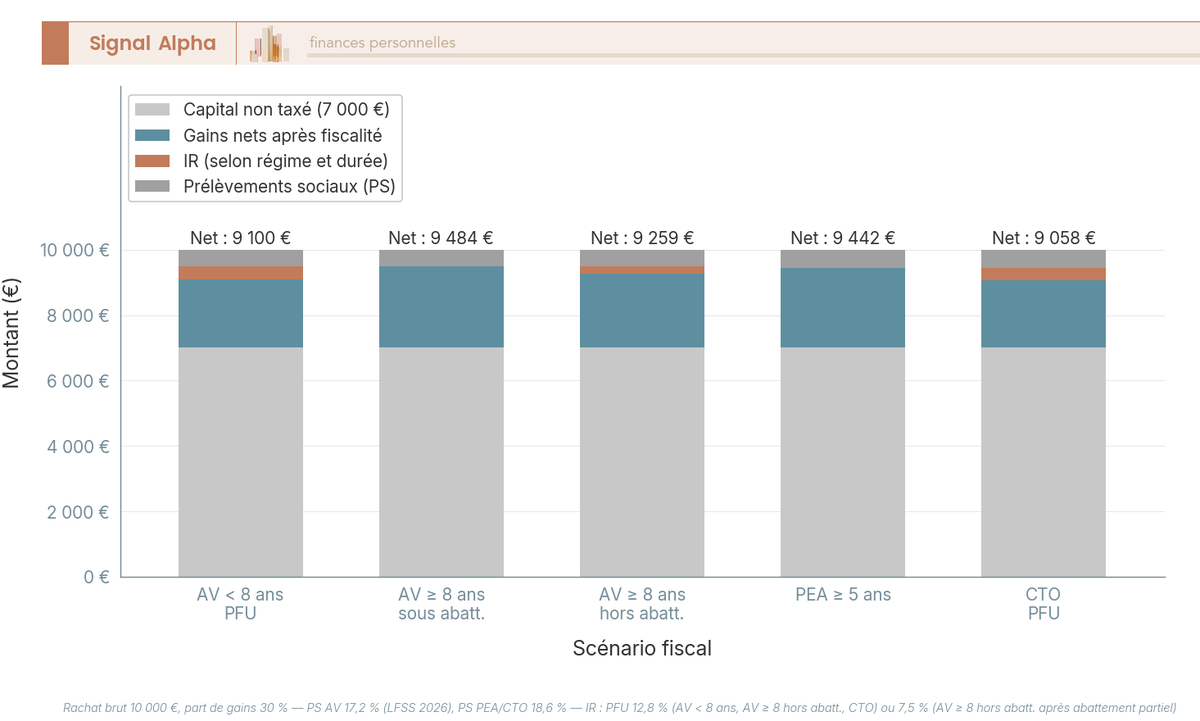Click the 'Net : 9 484 €' annotation
This screenshot has height=721, width=1200.
coord(441,238)
